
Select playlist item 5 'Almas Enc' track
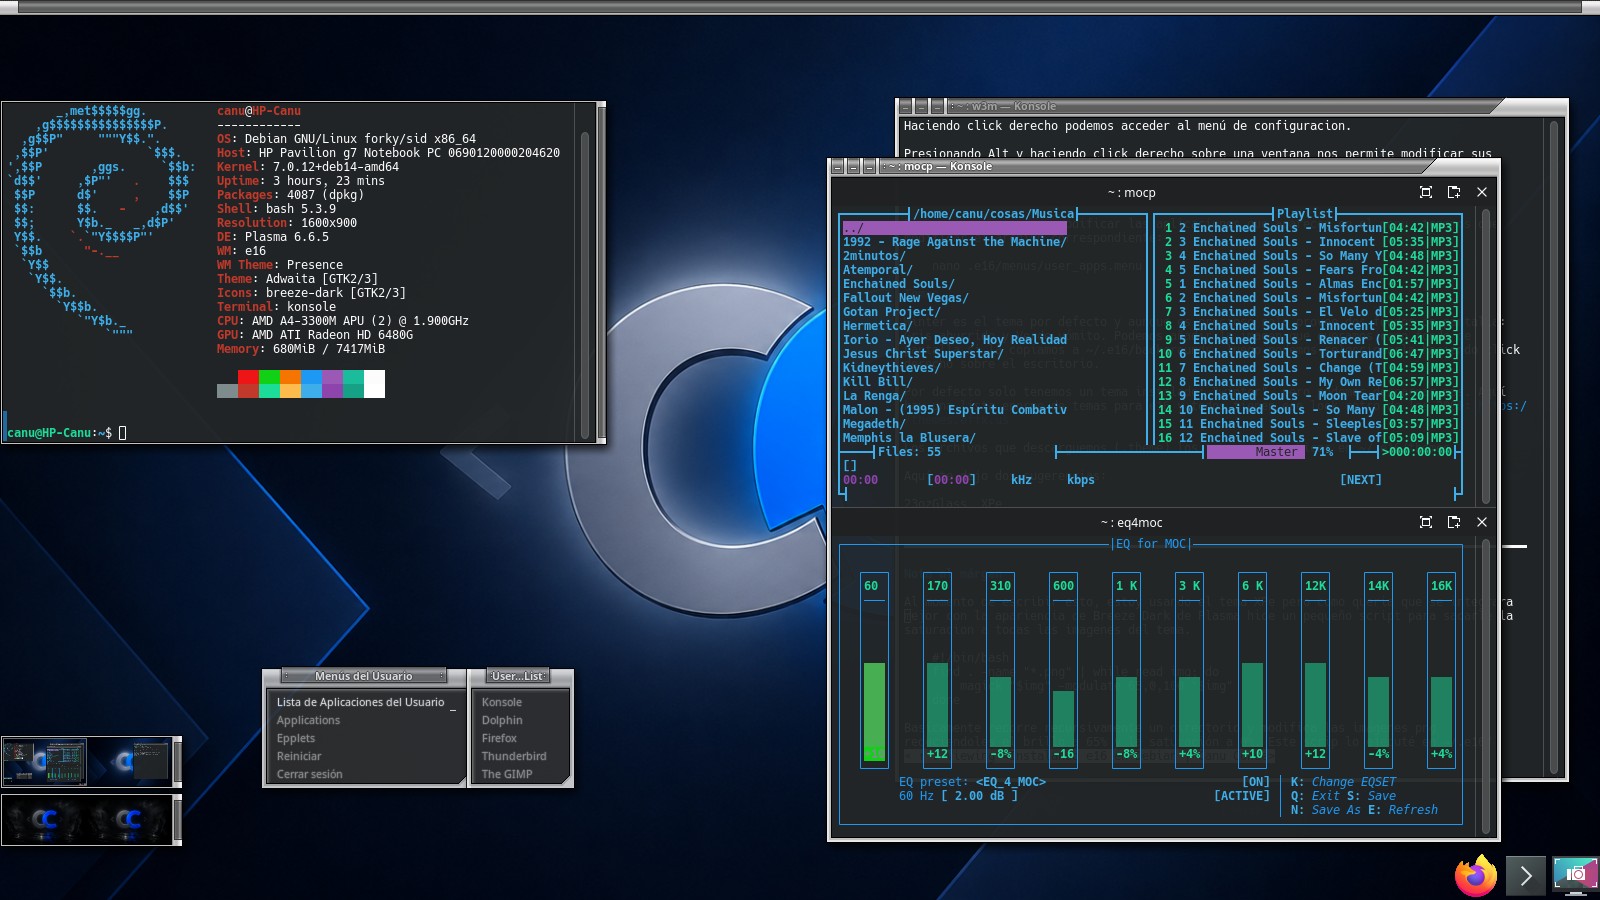point(1309,284)
